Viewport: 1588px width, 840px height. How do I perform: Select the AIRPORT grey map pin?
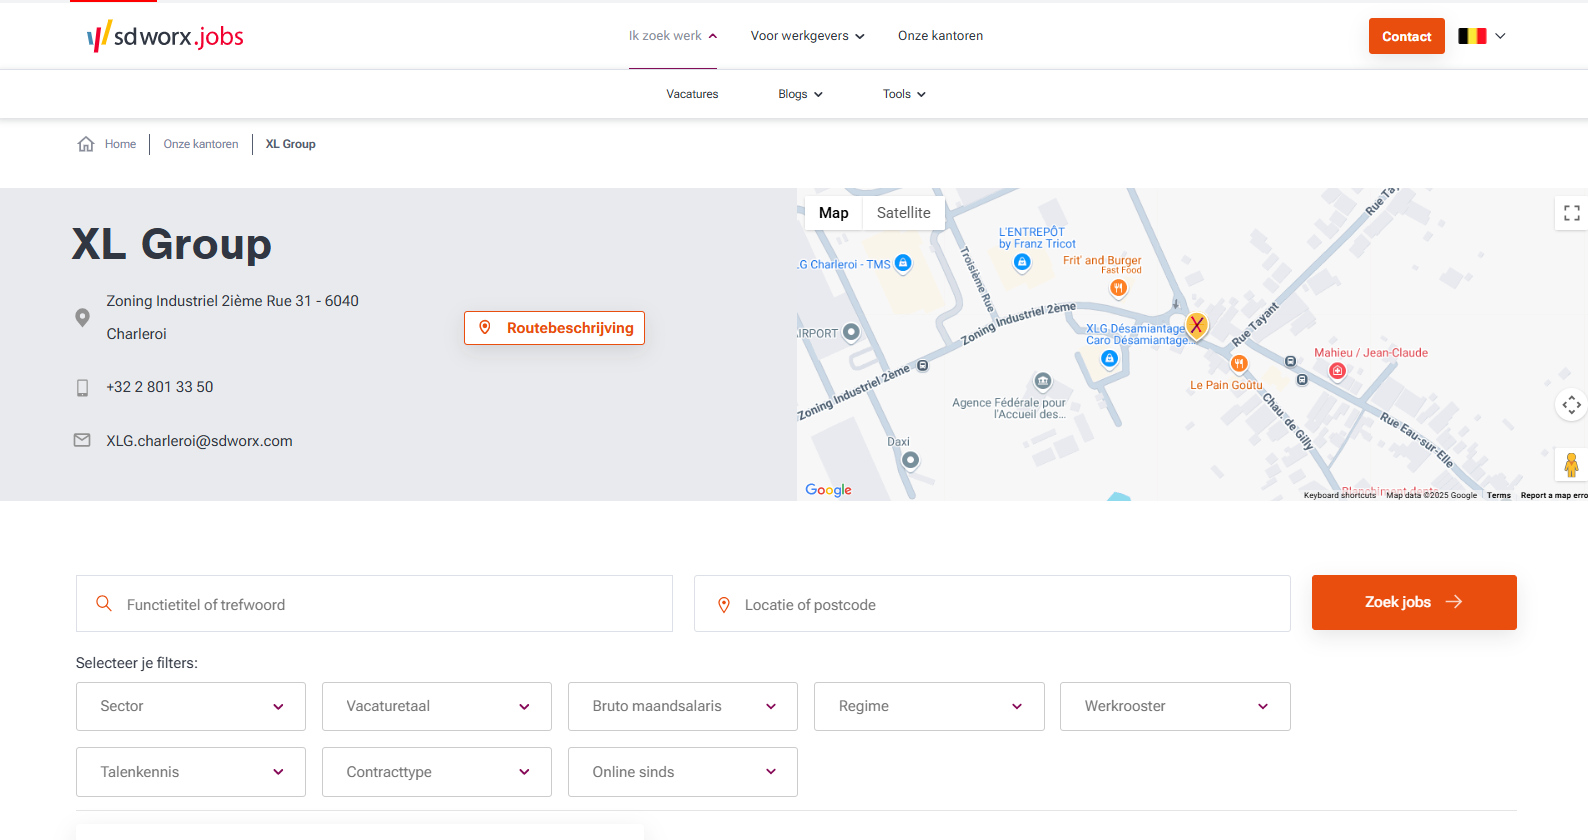(x=851, y=332)
